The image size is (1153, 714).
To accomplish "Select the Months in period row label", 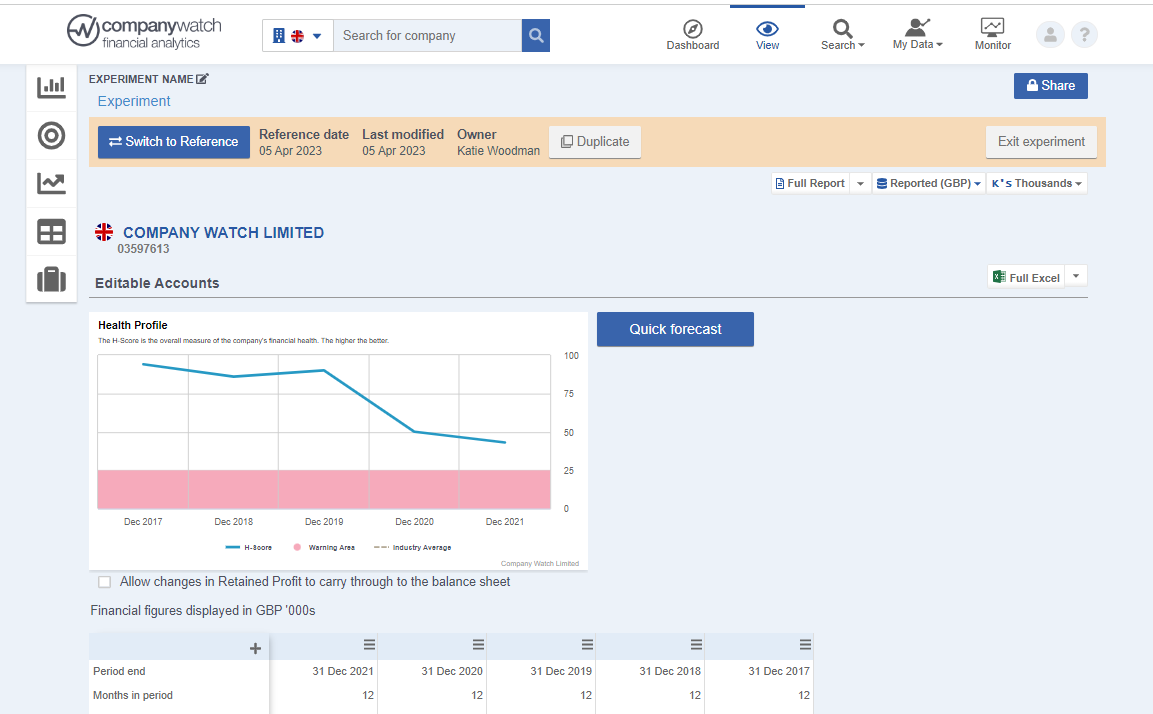I will (x=133, y=696).
